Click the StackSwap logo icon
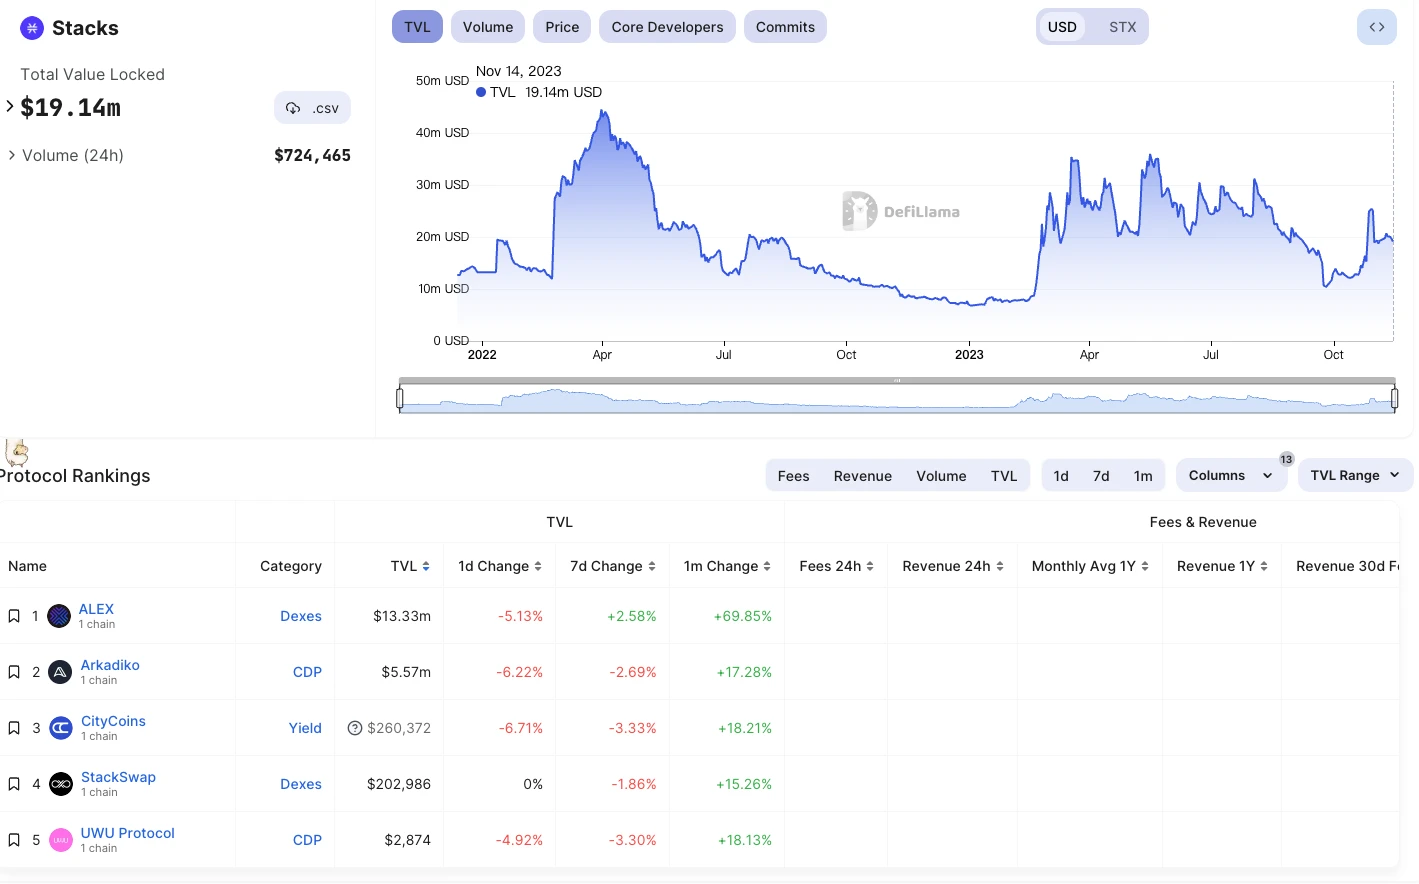This screenshot has height=884, width=1419. [61, 784]
